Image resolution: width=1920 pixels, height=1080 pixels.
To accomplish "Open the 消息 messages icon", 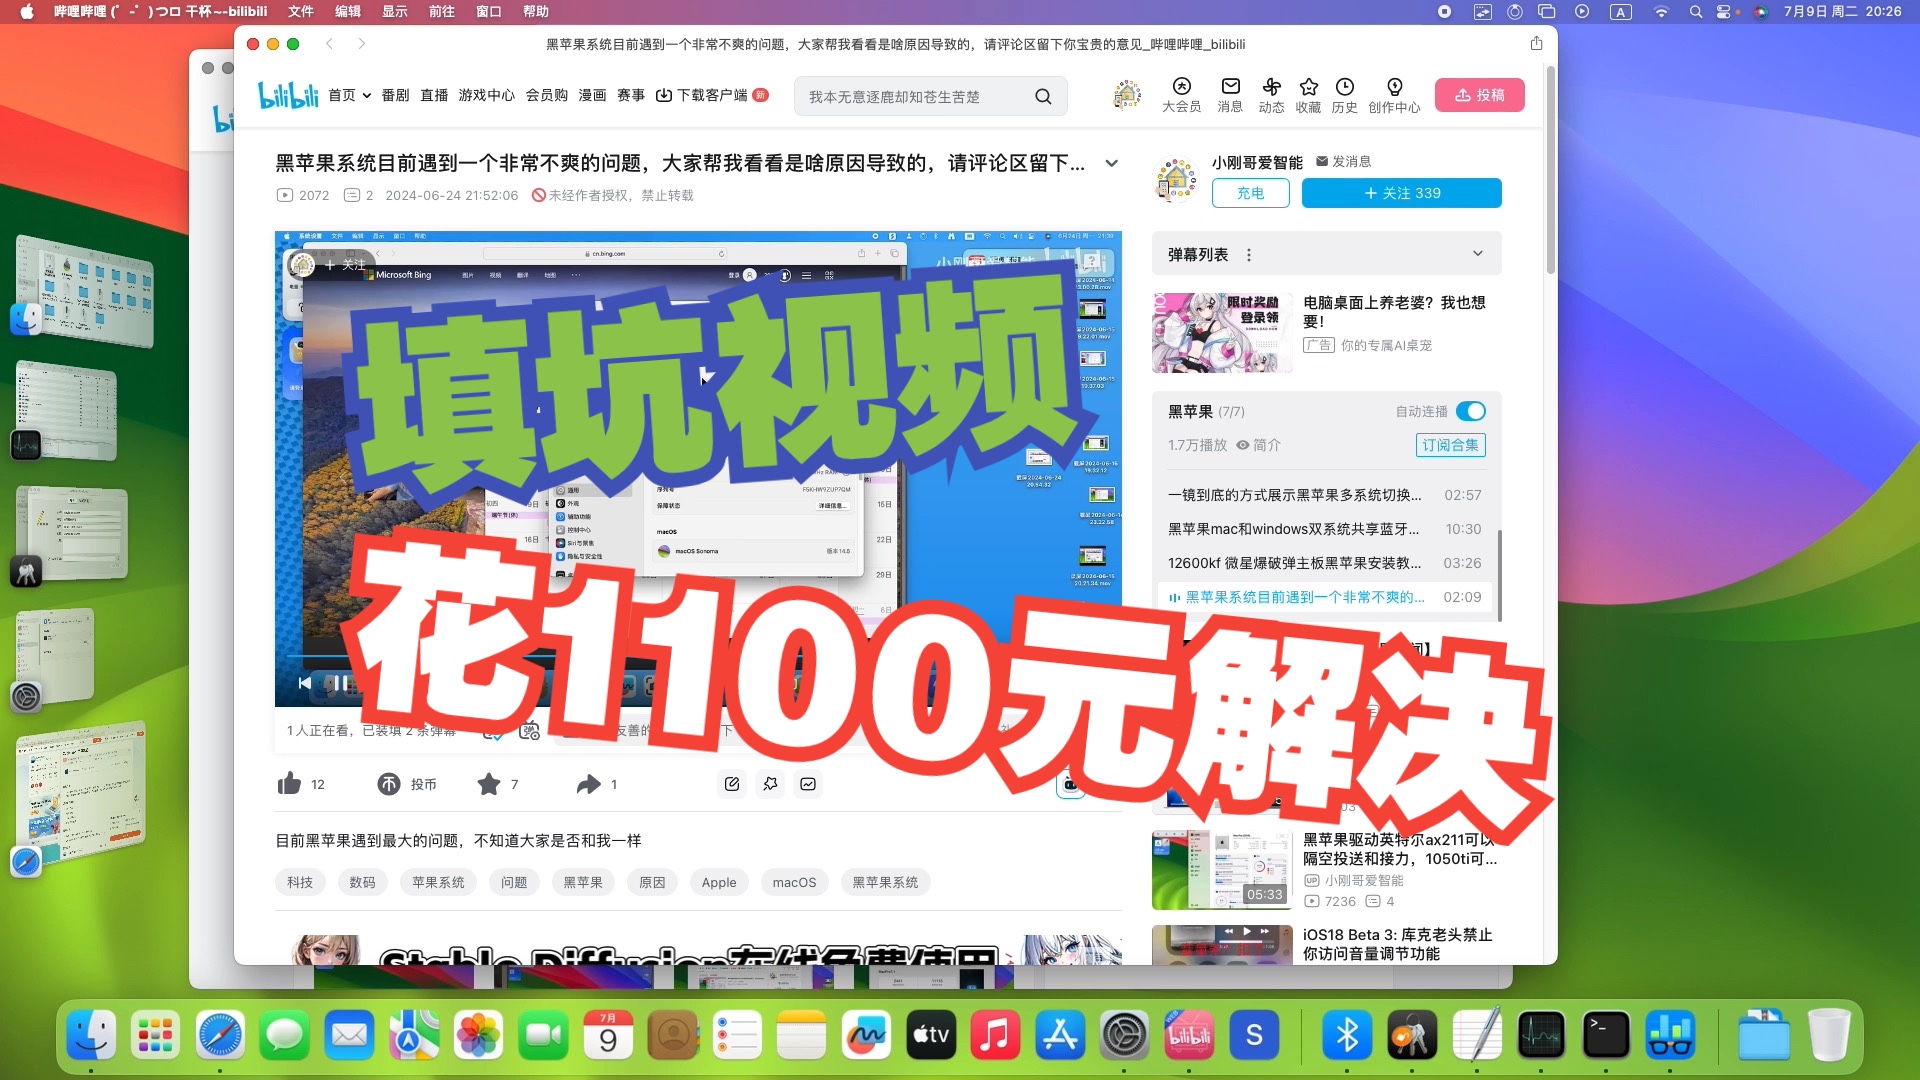I will [1230, 95].
